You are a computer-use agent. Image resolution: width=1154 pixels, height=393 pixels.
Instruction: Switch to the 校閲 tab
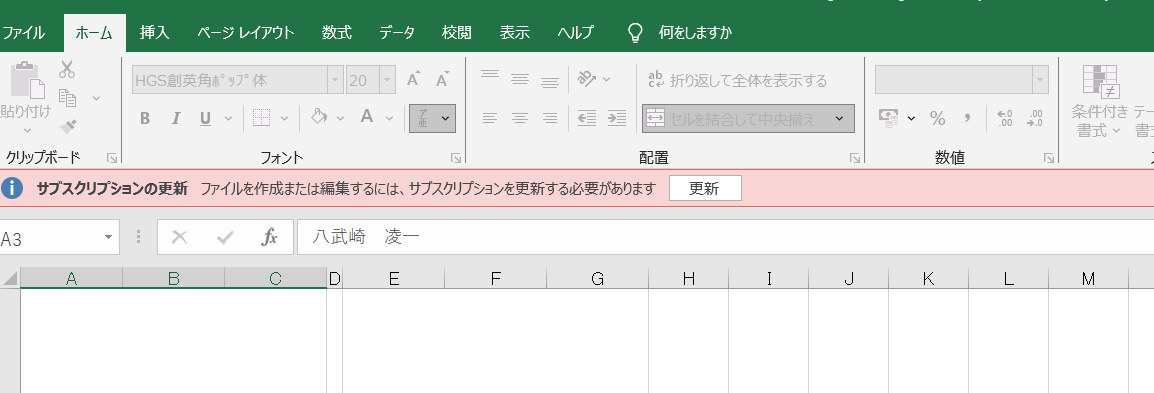(457, 32)
